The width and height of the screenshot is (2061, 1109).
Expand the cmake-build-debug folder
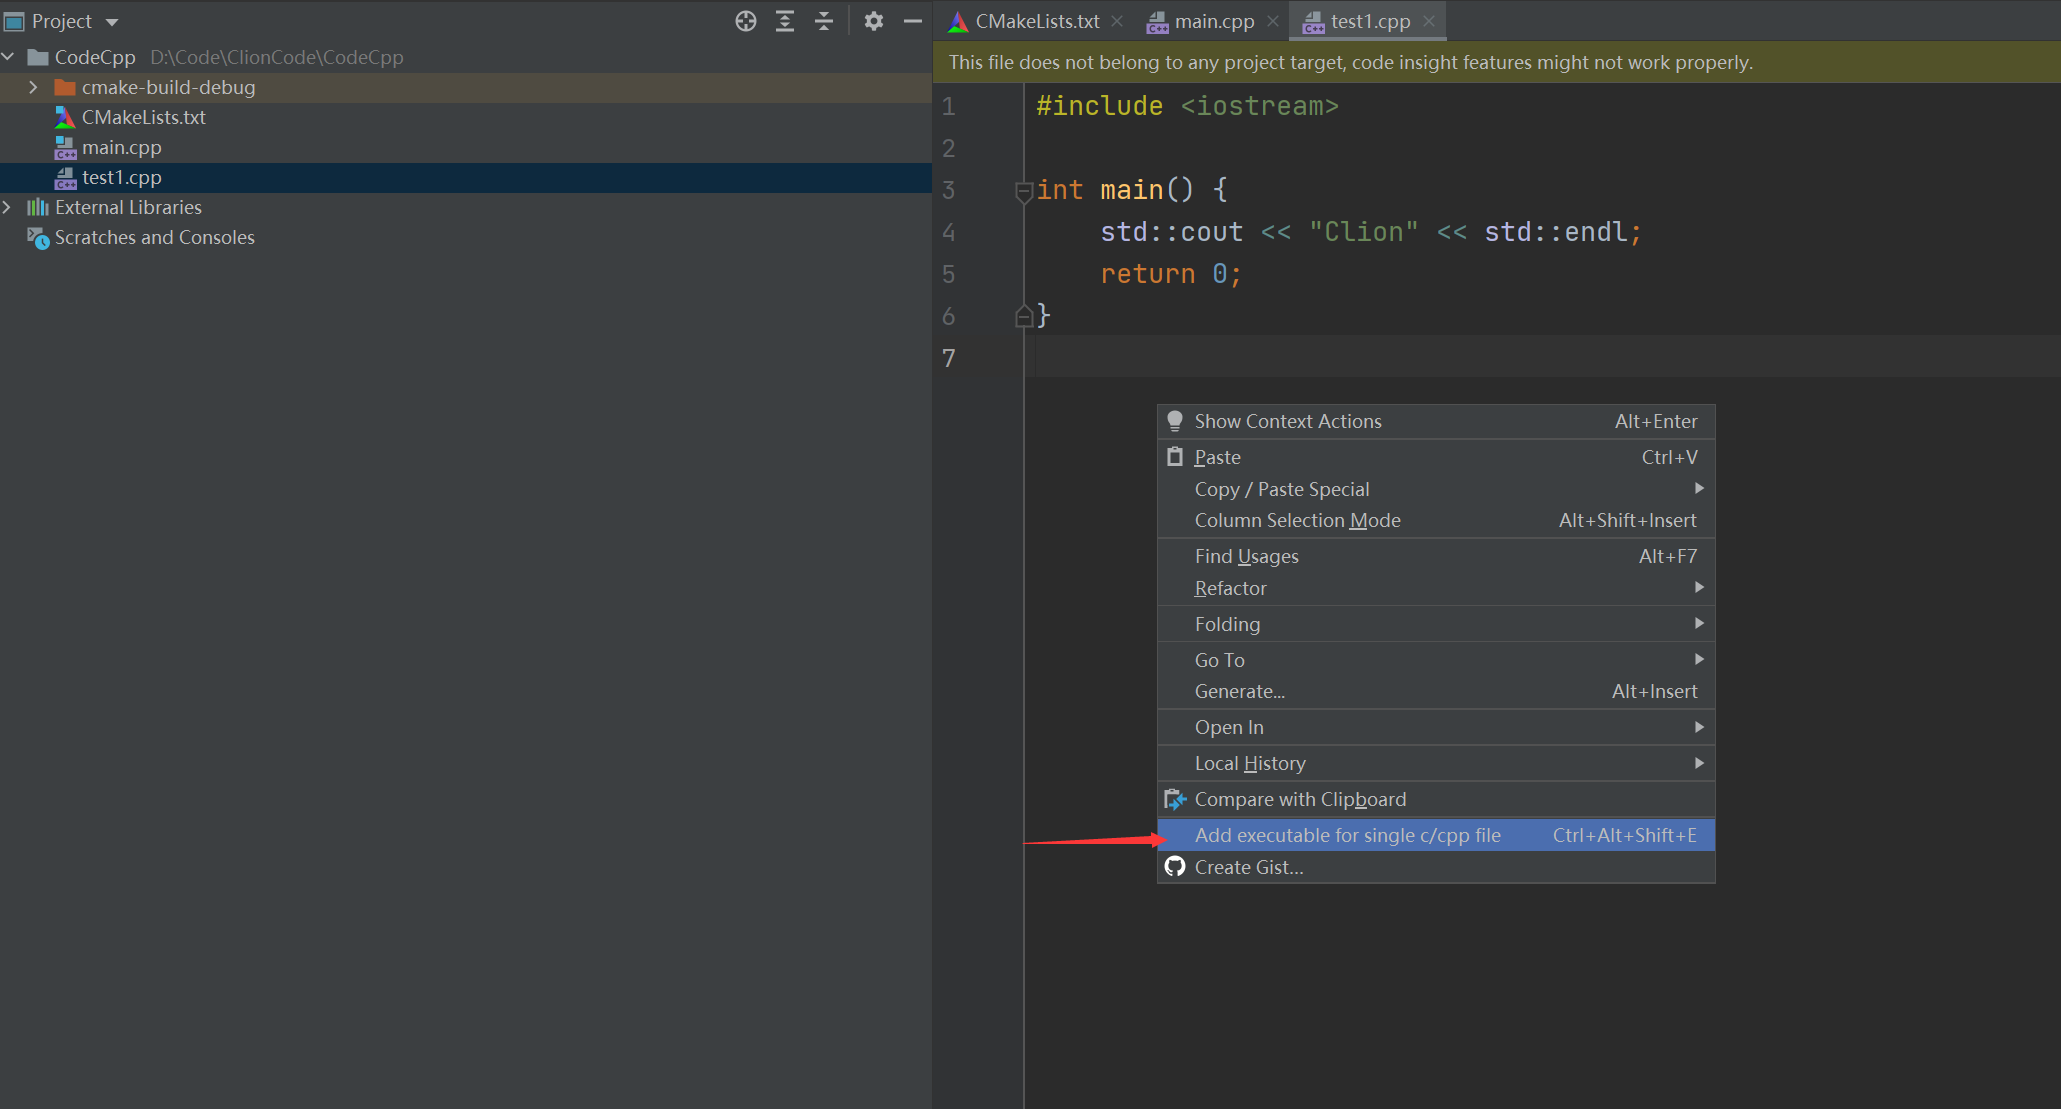point(33,87)
